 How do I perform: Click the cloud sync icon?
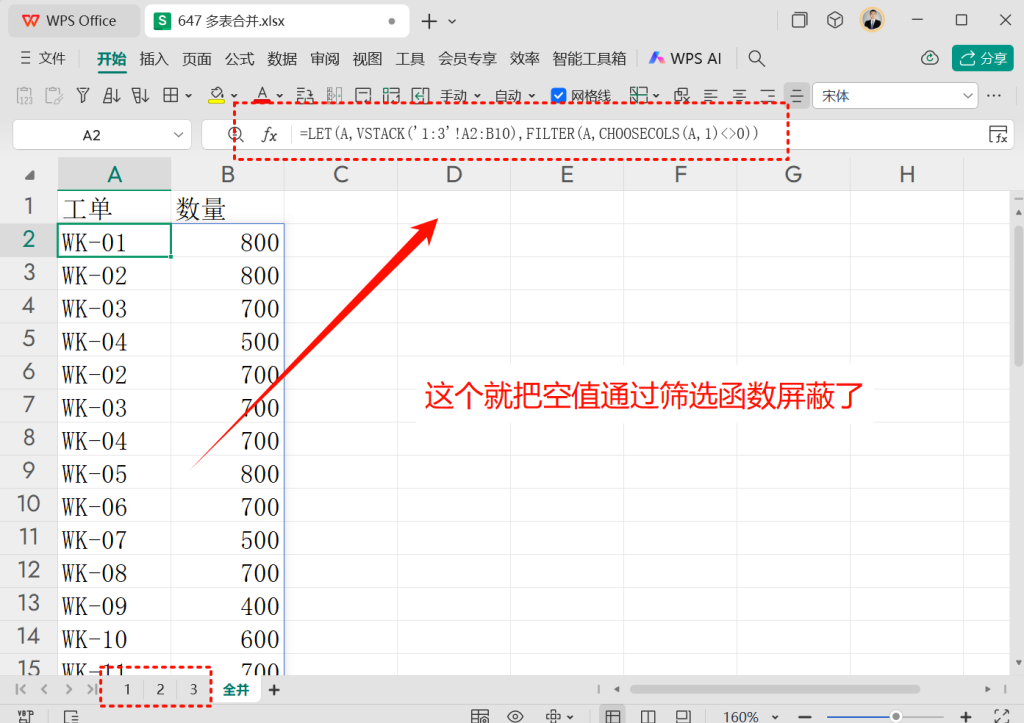tap(929, 58)
